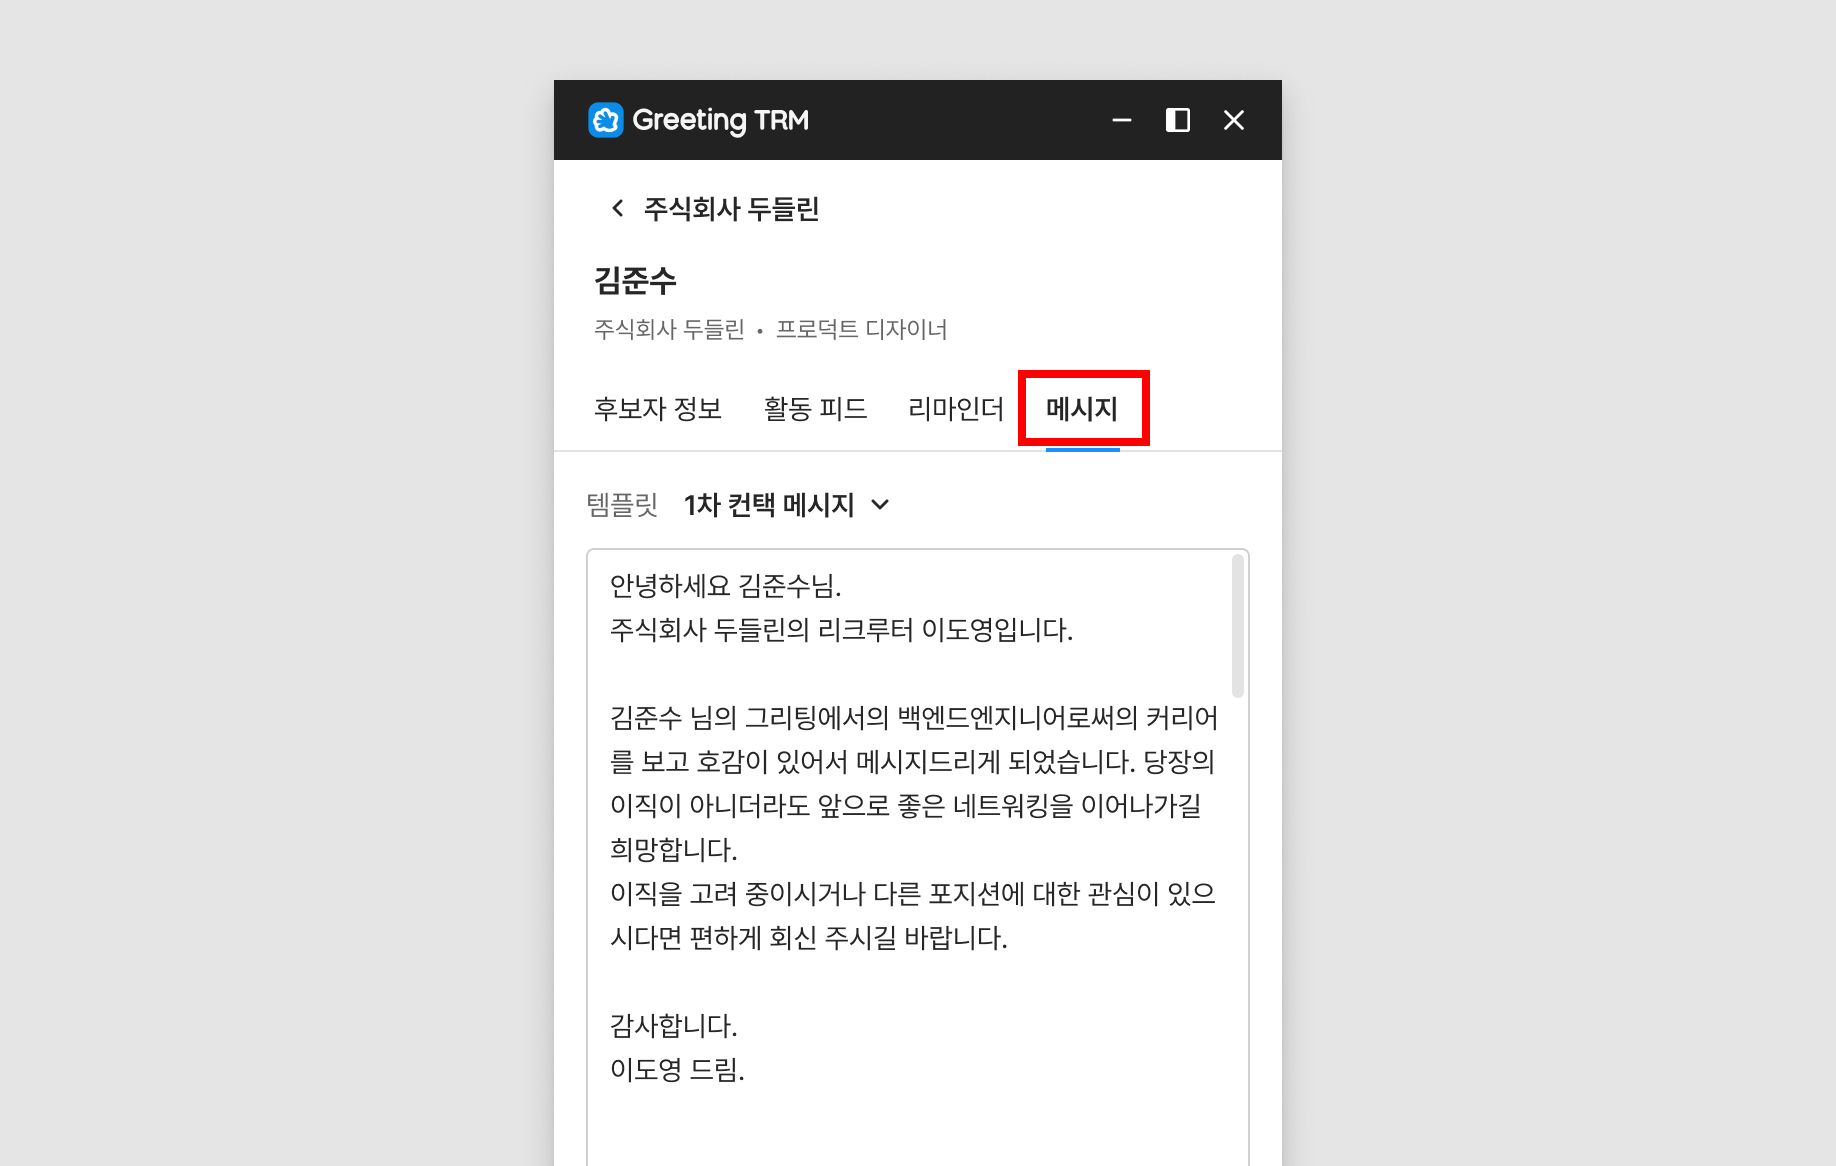This screenshot has width=1836, height=1166.
Task: Click inside the message text area
Action: click(918, 857)
